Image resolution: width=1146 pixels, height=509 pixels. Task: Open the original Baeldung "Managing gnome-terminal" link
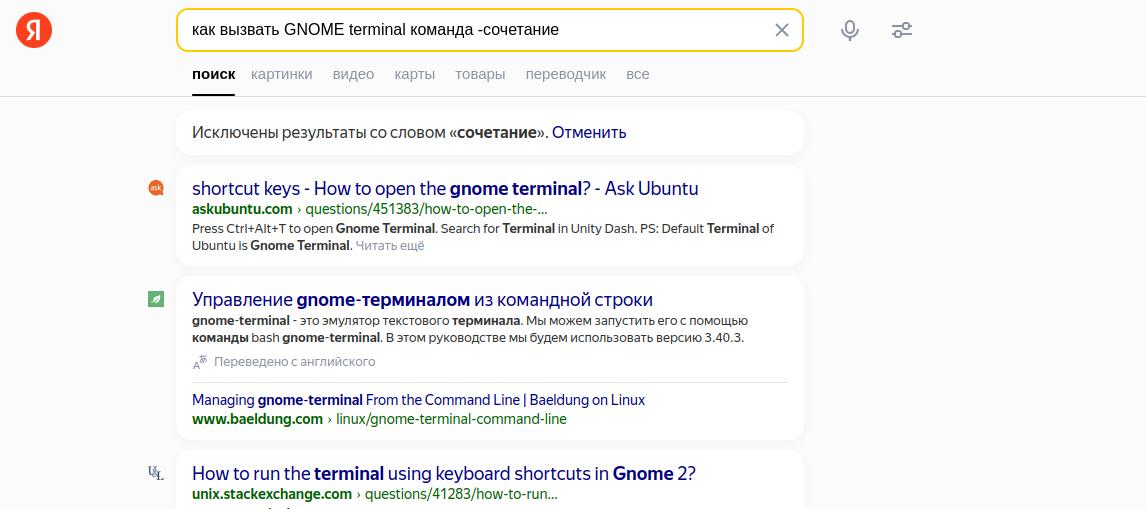click(x=418, y=400)
